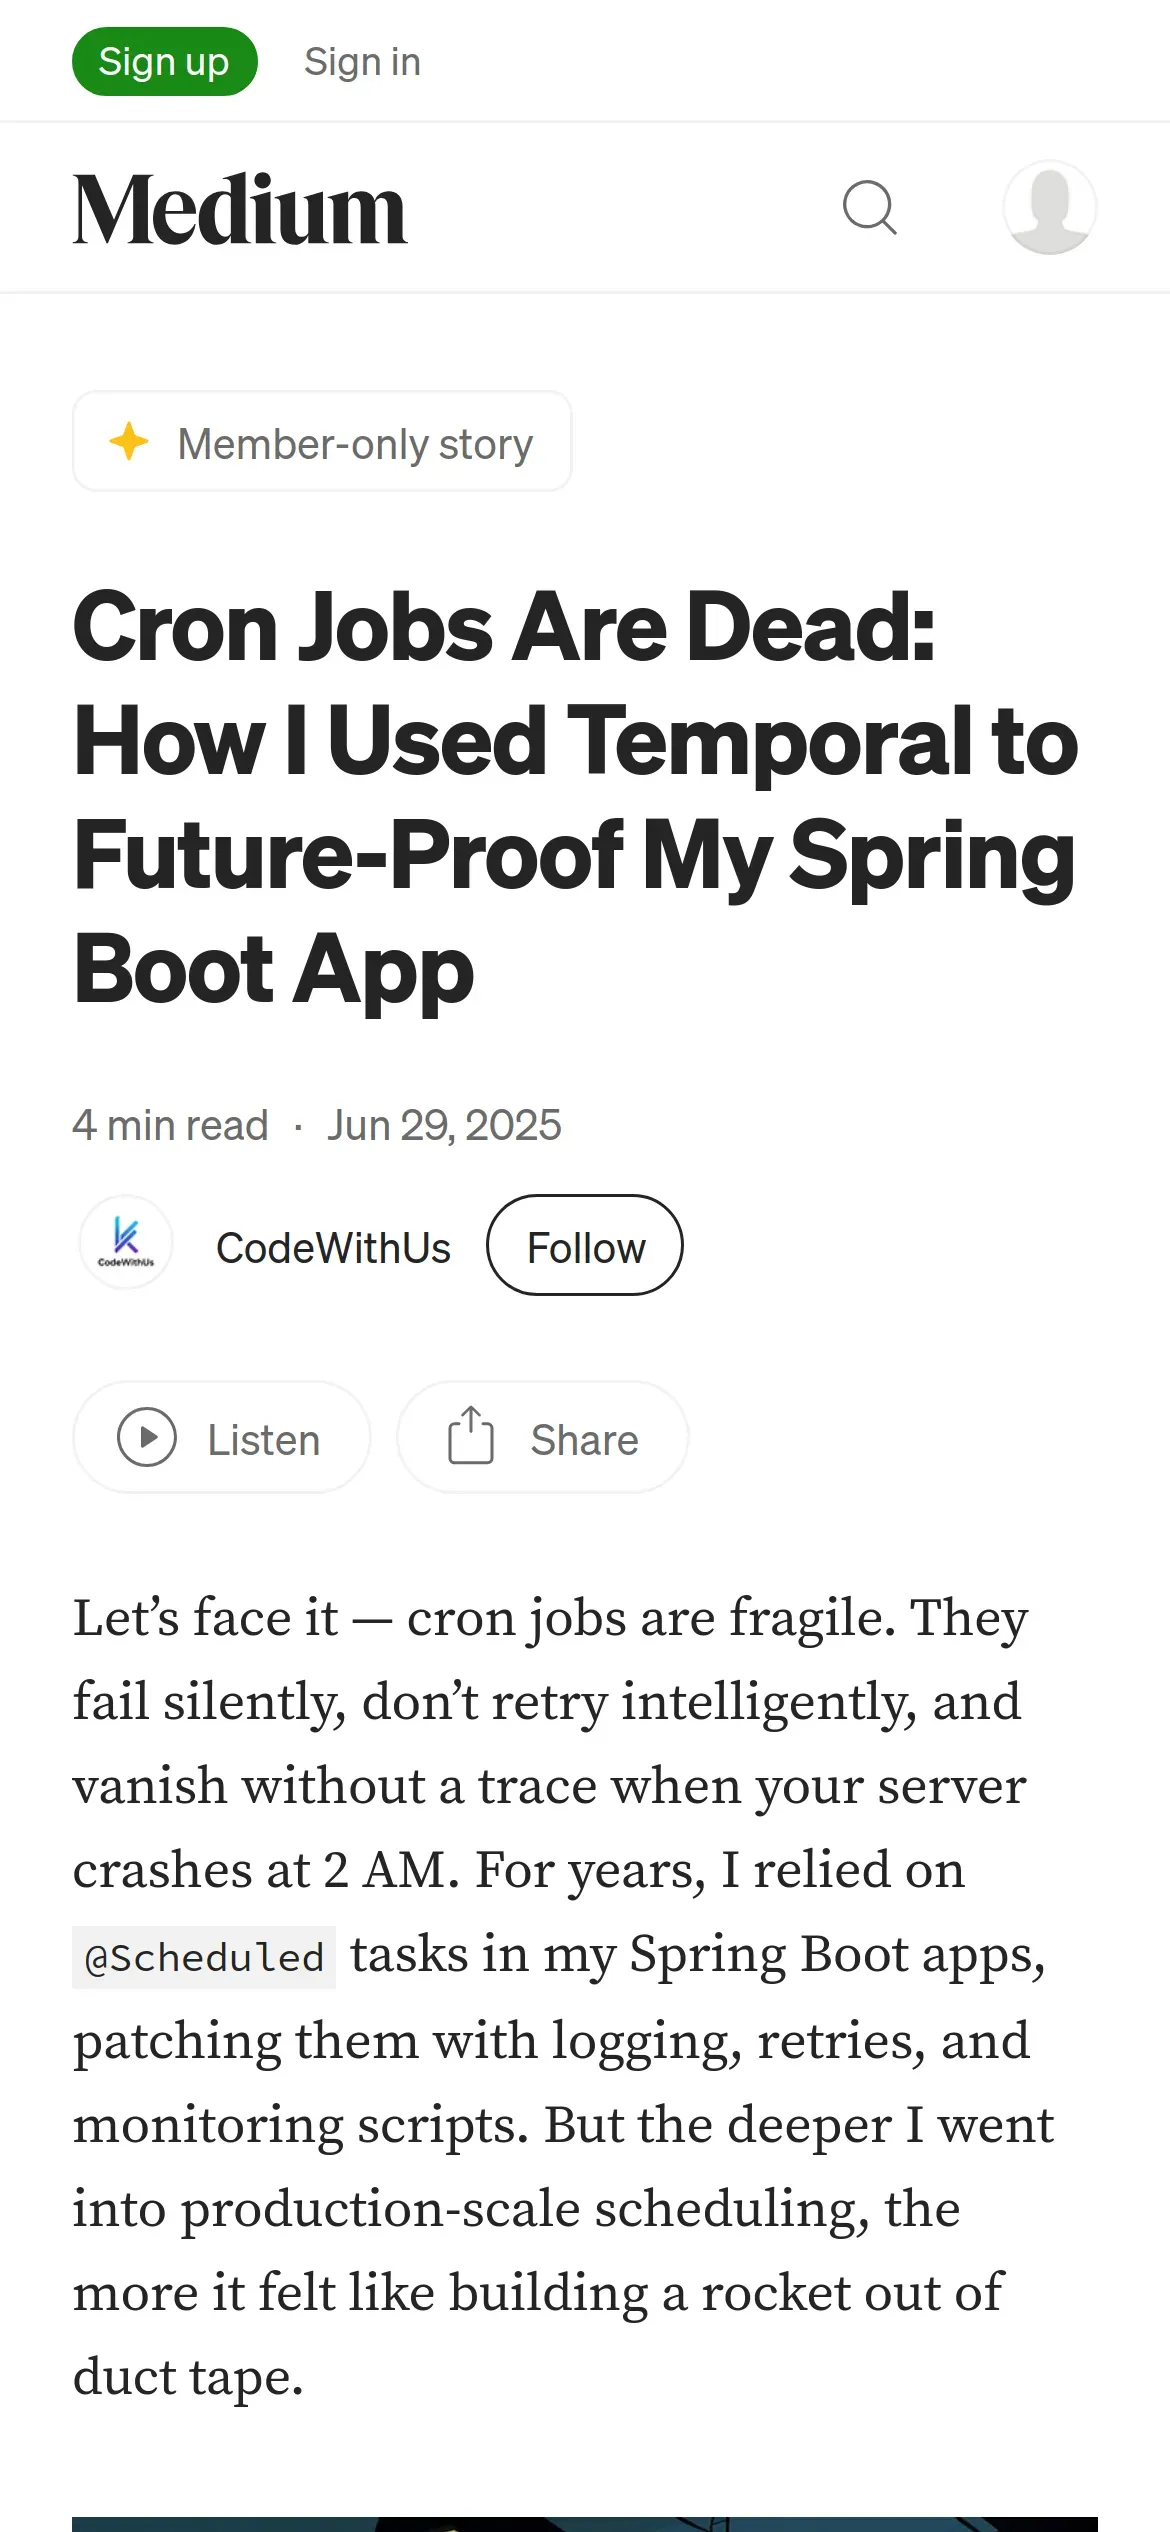
Task: Click the article's first paragraph text
Action: tap(563, 1996)
